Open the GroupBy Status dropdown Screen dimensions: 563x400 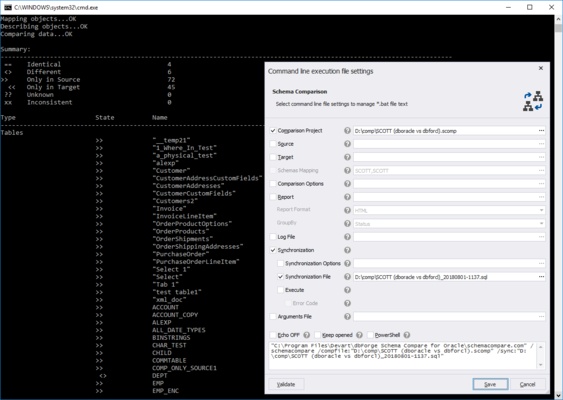[x=541, y=224]
